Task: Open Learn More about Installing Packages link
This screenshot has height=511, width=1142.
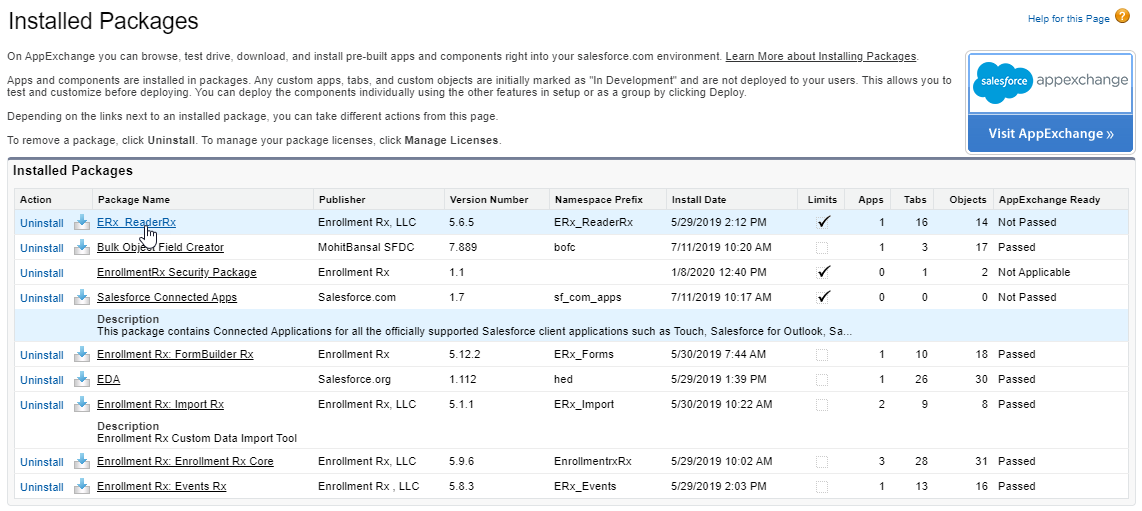Action: 820,56
